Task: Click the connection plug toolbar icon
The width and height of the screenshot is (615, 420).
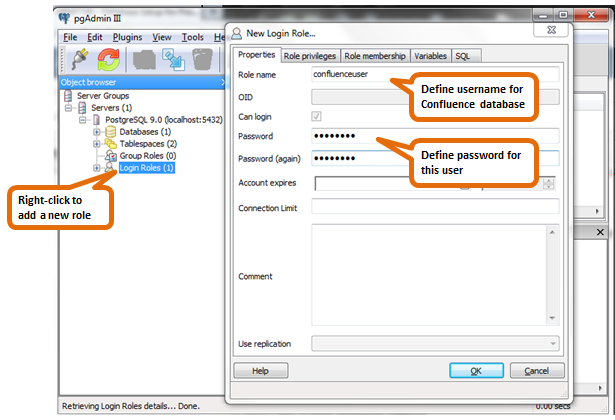Action: (80, 59)
